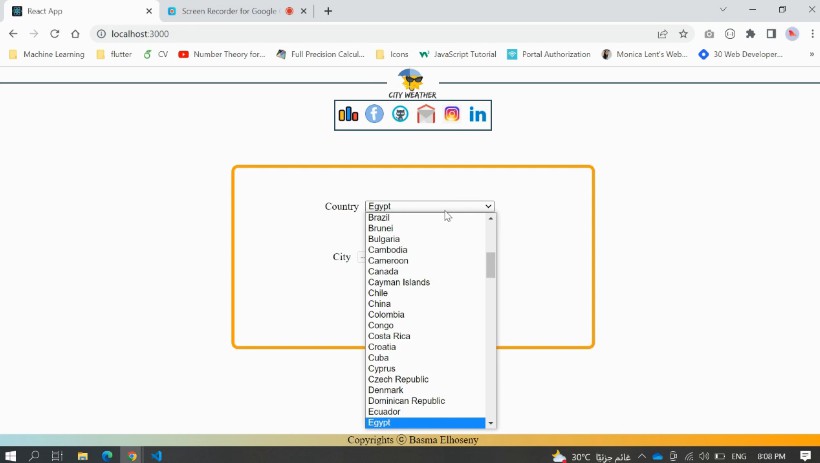Click the dropdown list scrollbar thumb
The image size is (820, 463).
pos(491,265)
